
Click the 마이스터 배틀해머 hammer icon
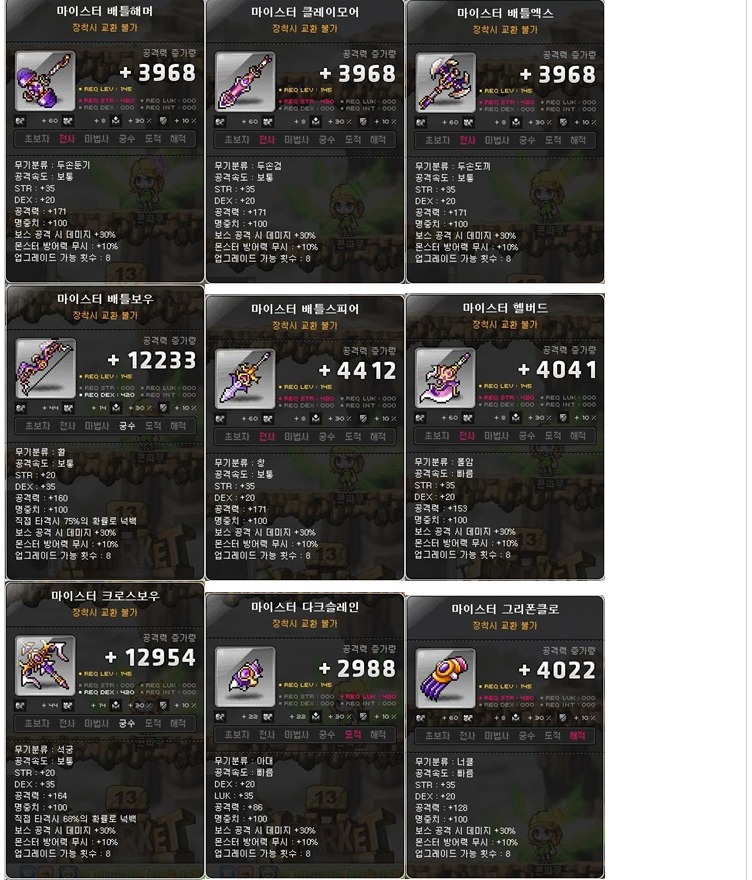click(x=45, y=82)
